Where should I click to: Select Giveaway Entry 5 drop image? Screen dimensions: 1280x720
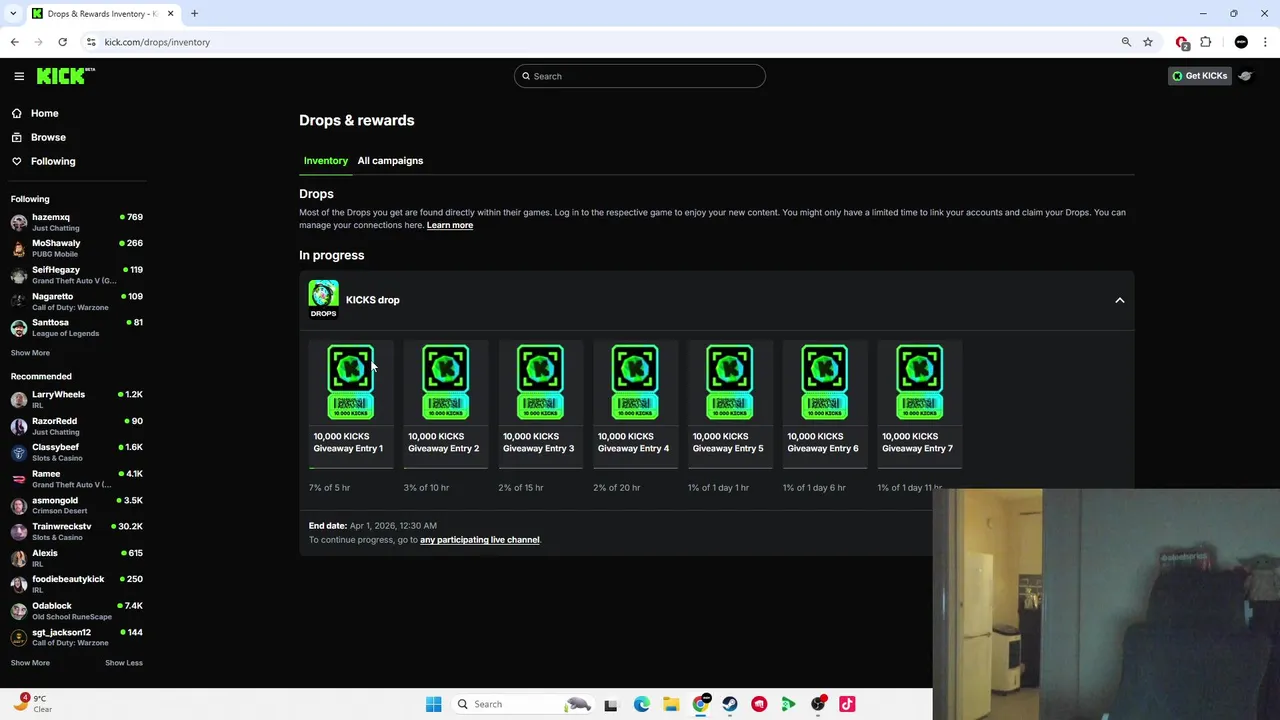tap(730, 382)
